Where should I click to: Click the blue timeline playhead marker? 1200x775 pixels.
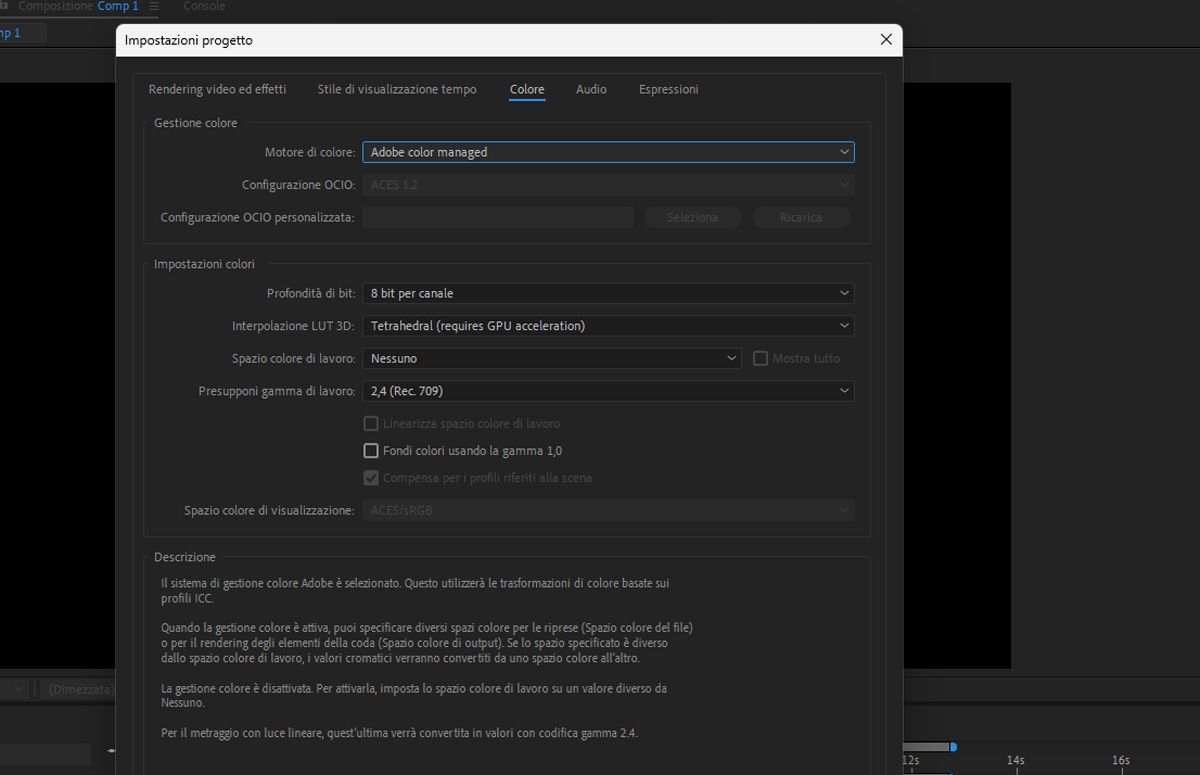(955, 746)
